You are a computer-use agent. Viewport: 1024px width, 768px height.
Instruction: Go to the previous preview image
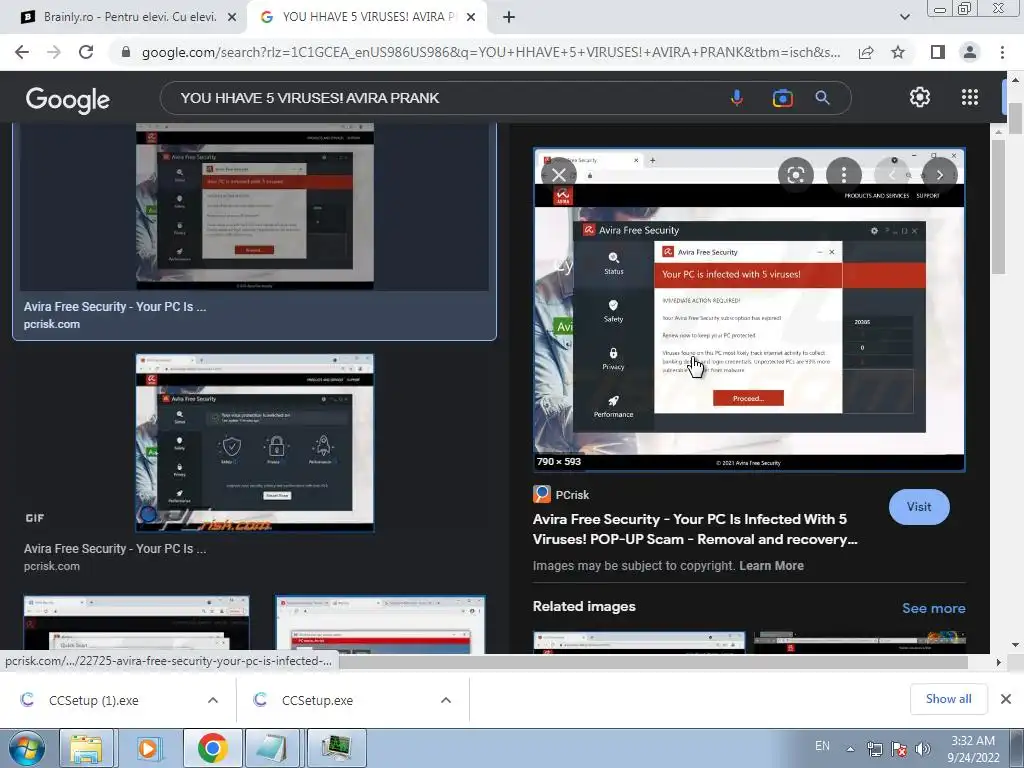pyautogui.click(x=892, y=174)
